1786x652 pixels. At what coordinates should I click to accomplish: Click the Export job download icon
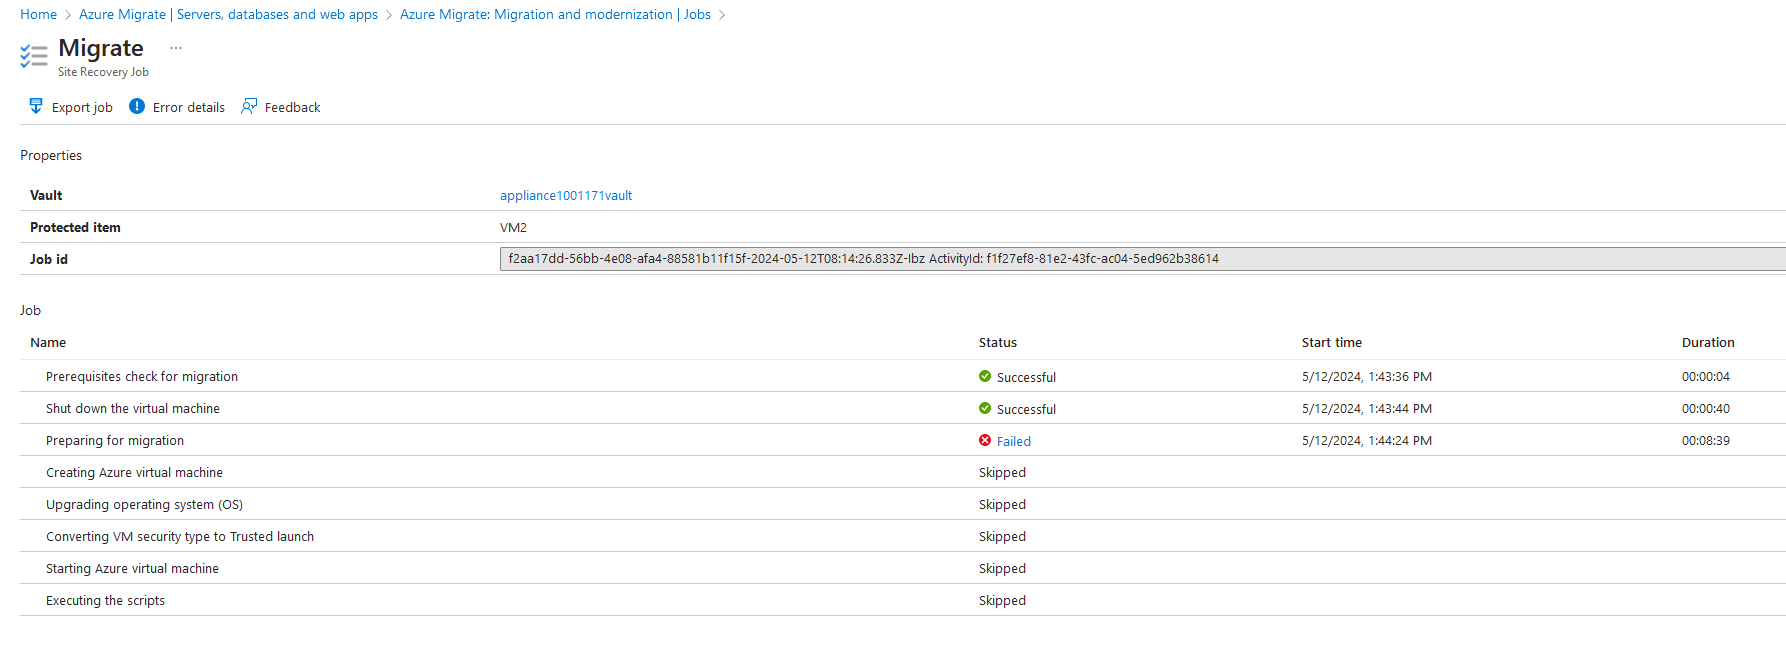(36, 106)
